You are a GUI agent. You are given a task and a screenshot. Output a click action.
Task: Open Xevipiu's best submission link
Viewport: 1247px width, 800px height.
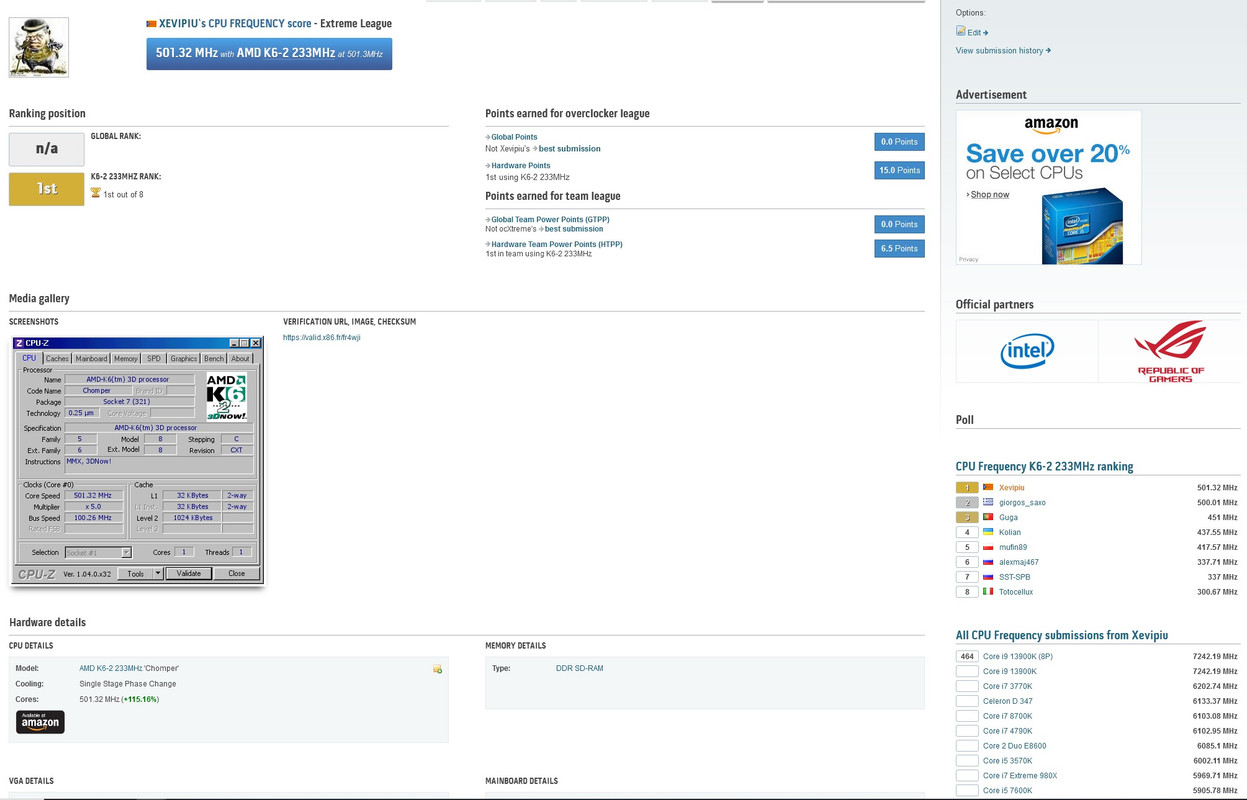[570, 148]
